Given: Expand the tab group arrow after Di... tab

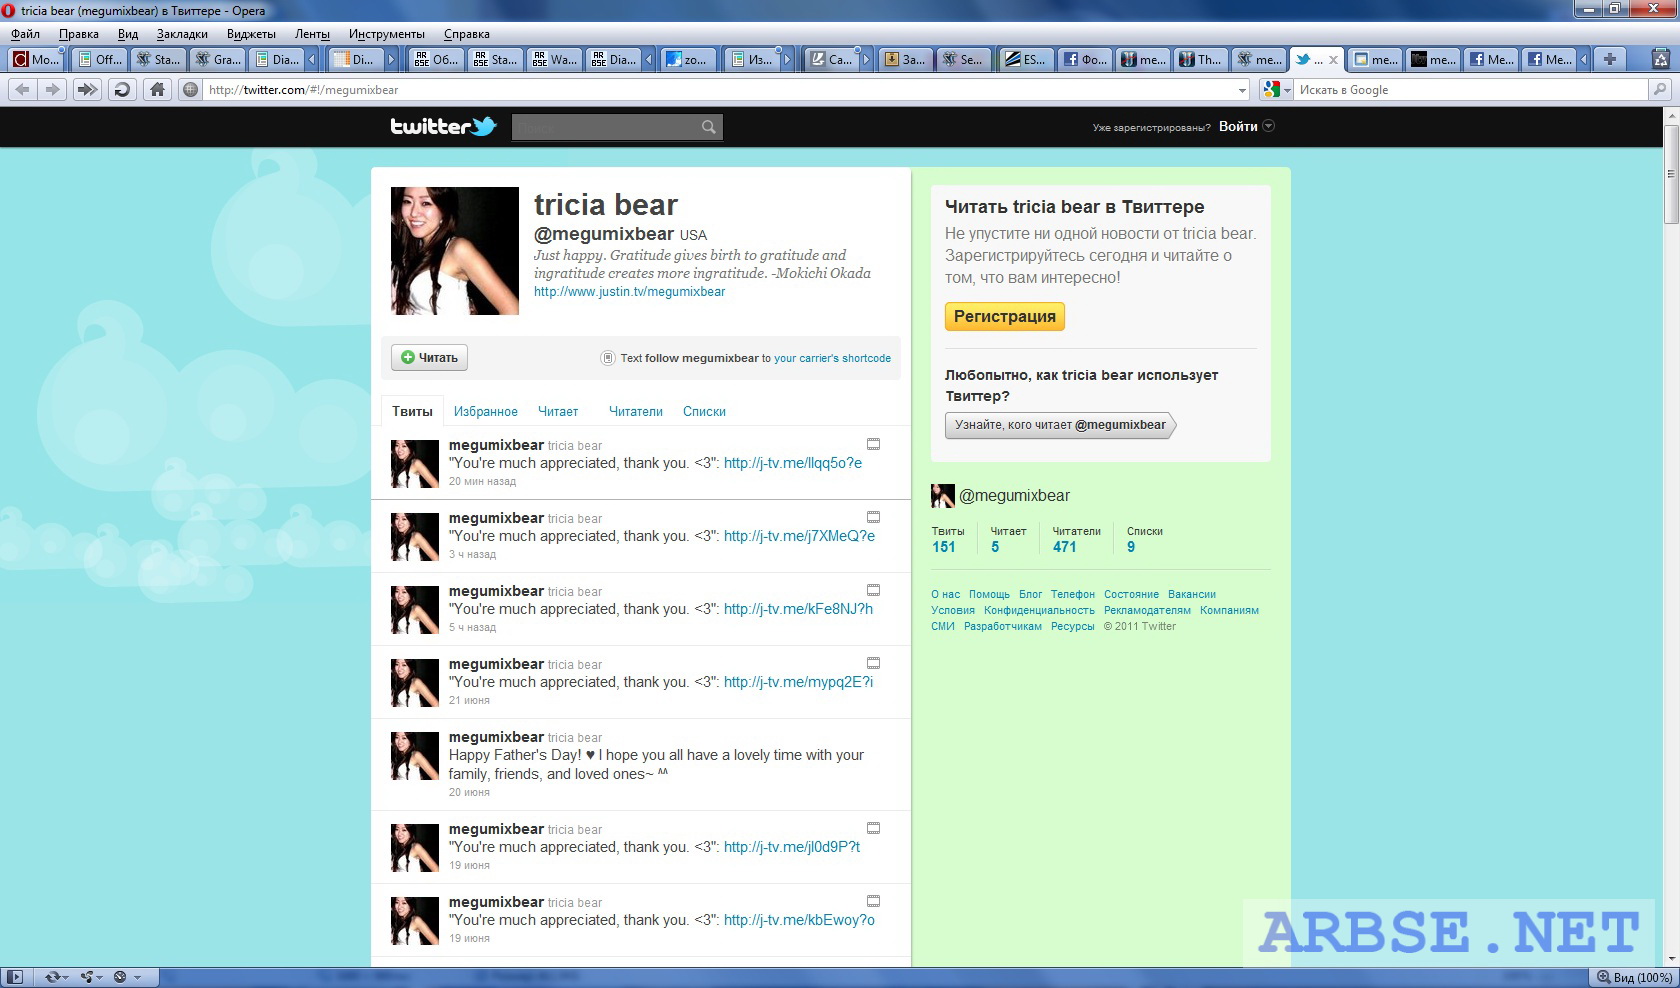Looking at the screenshot, I should coord(391,60).
